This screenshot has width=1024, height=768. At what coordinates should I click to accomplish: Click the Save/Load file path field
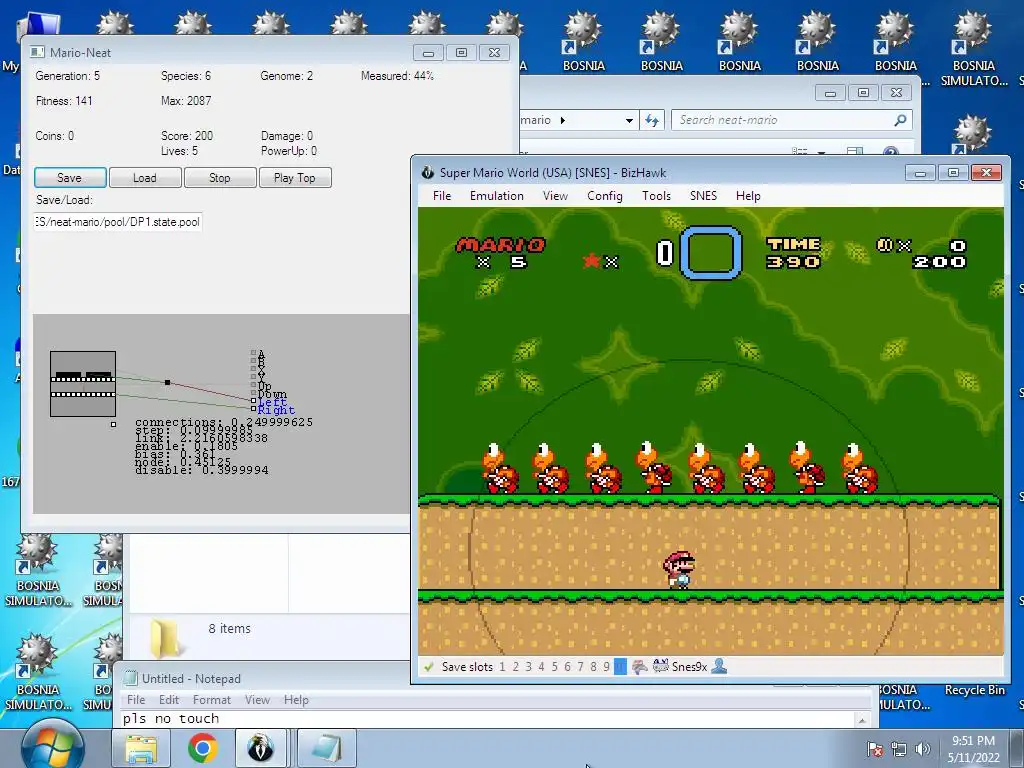(x=118, y=222)
